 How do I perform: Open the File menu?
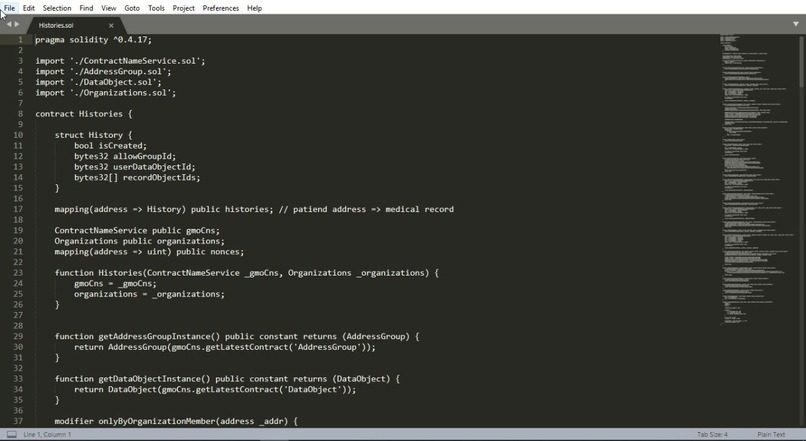[9, 8]
